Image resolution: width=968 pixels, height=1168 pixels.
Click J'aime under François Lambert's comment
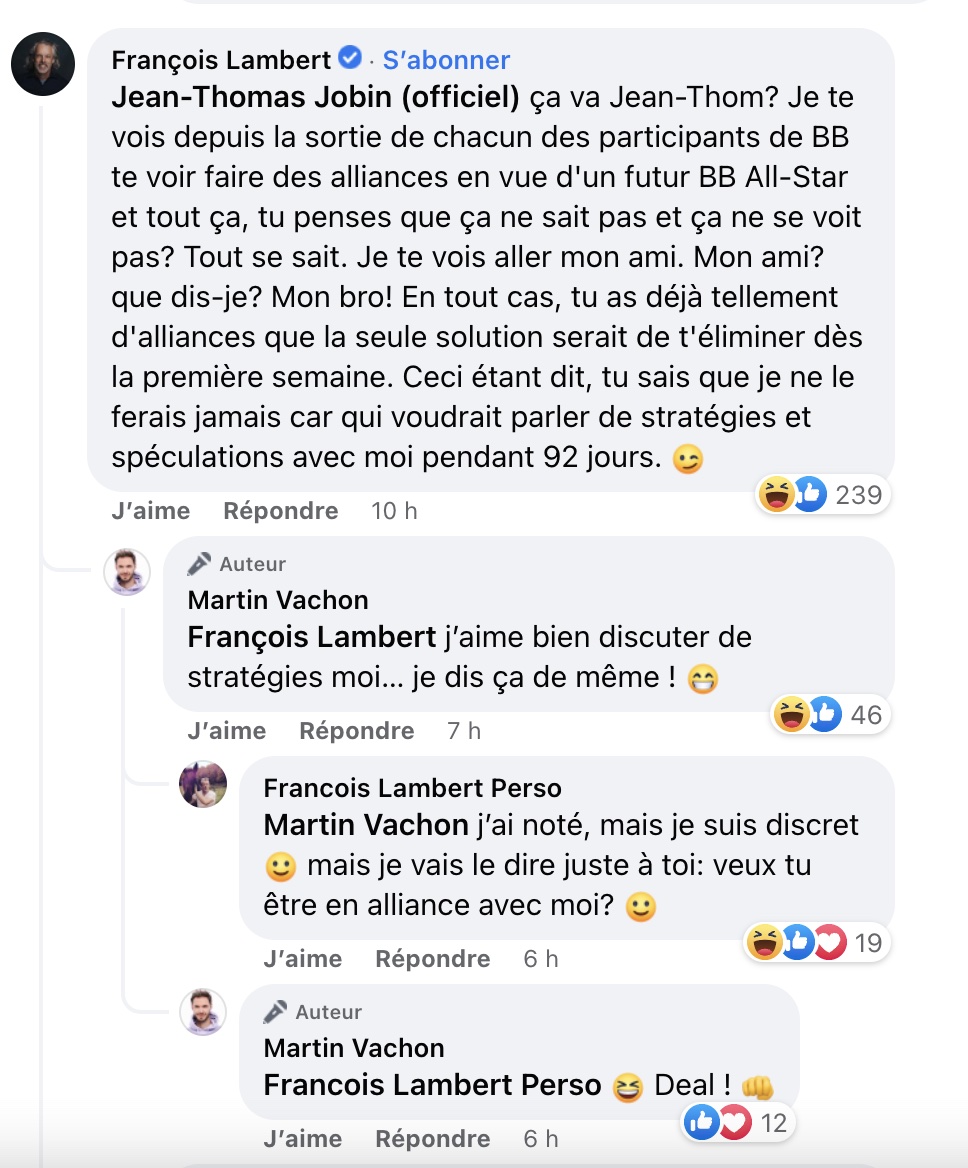pos(151,511)
